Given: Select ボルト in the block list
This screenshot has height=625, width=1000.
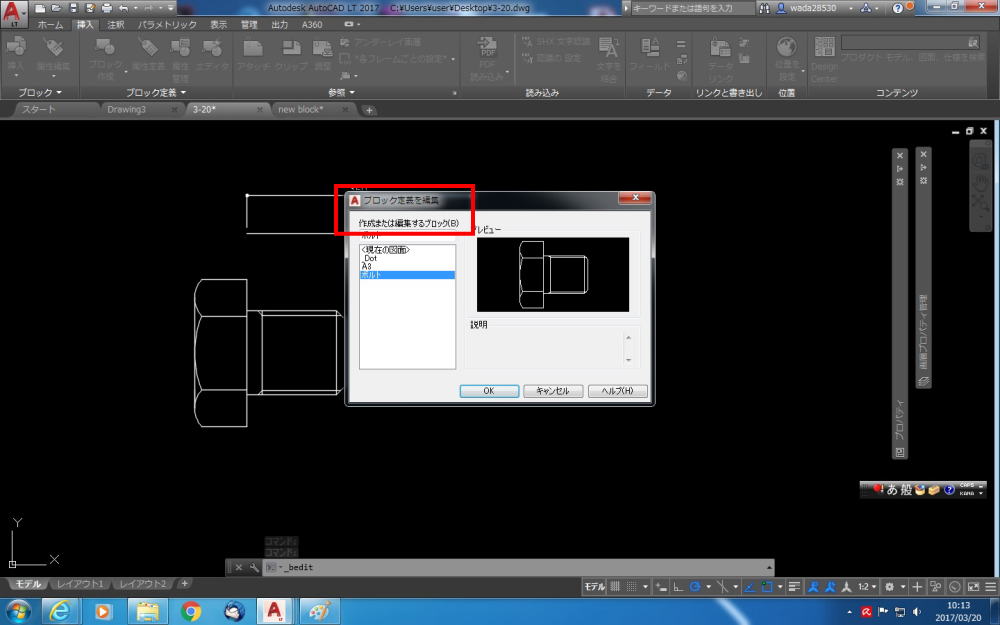Looking at the screenshot, I should (407, 275).
